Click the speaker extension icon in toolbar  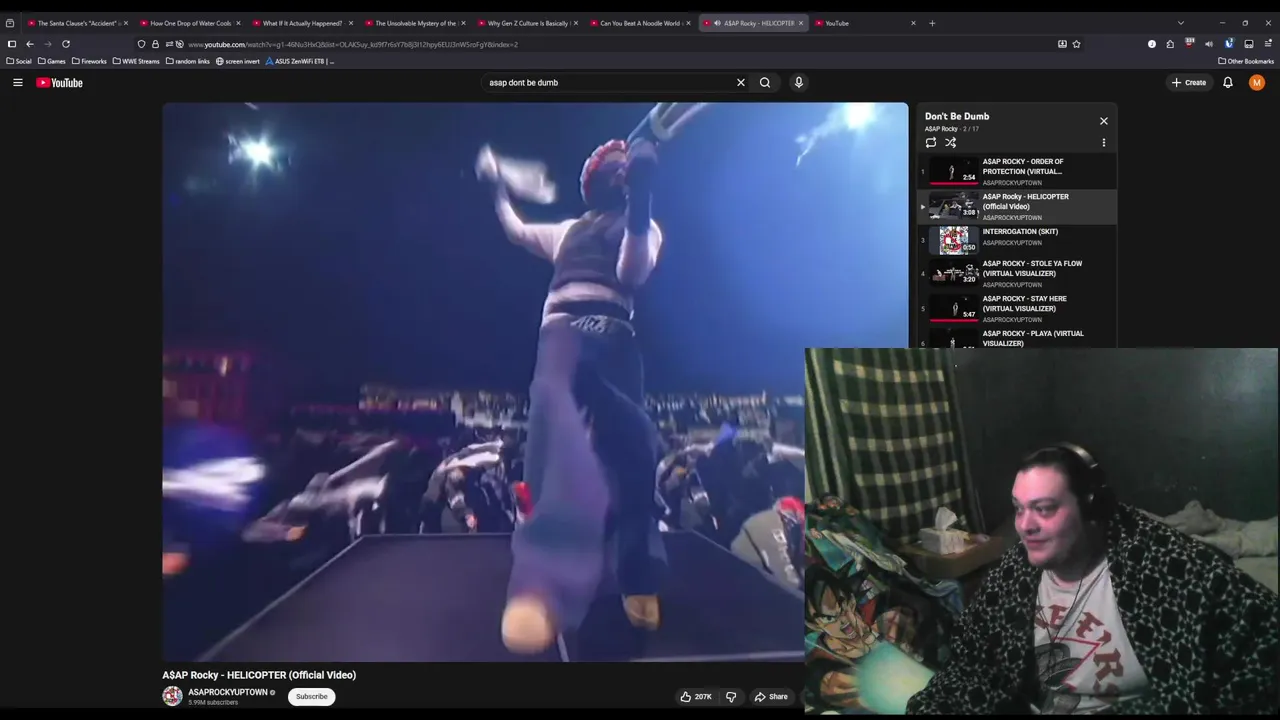point(1209,44)
